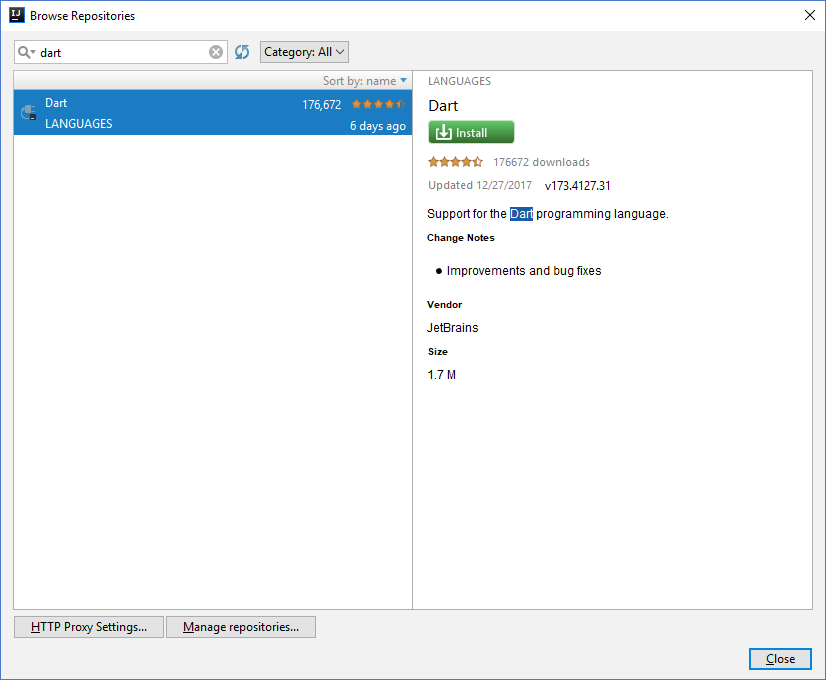Click the Change Notes heading
Viewport: 826px width, 680px height.
click(460, 238)
